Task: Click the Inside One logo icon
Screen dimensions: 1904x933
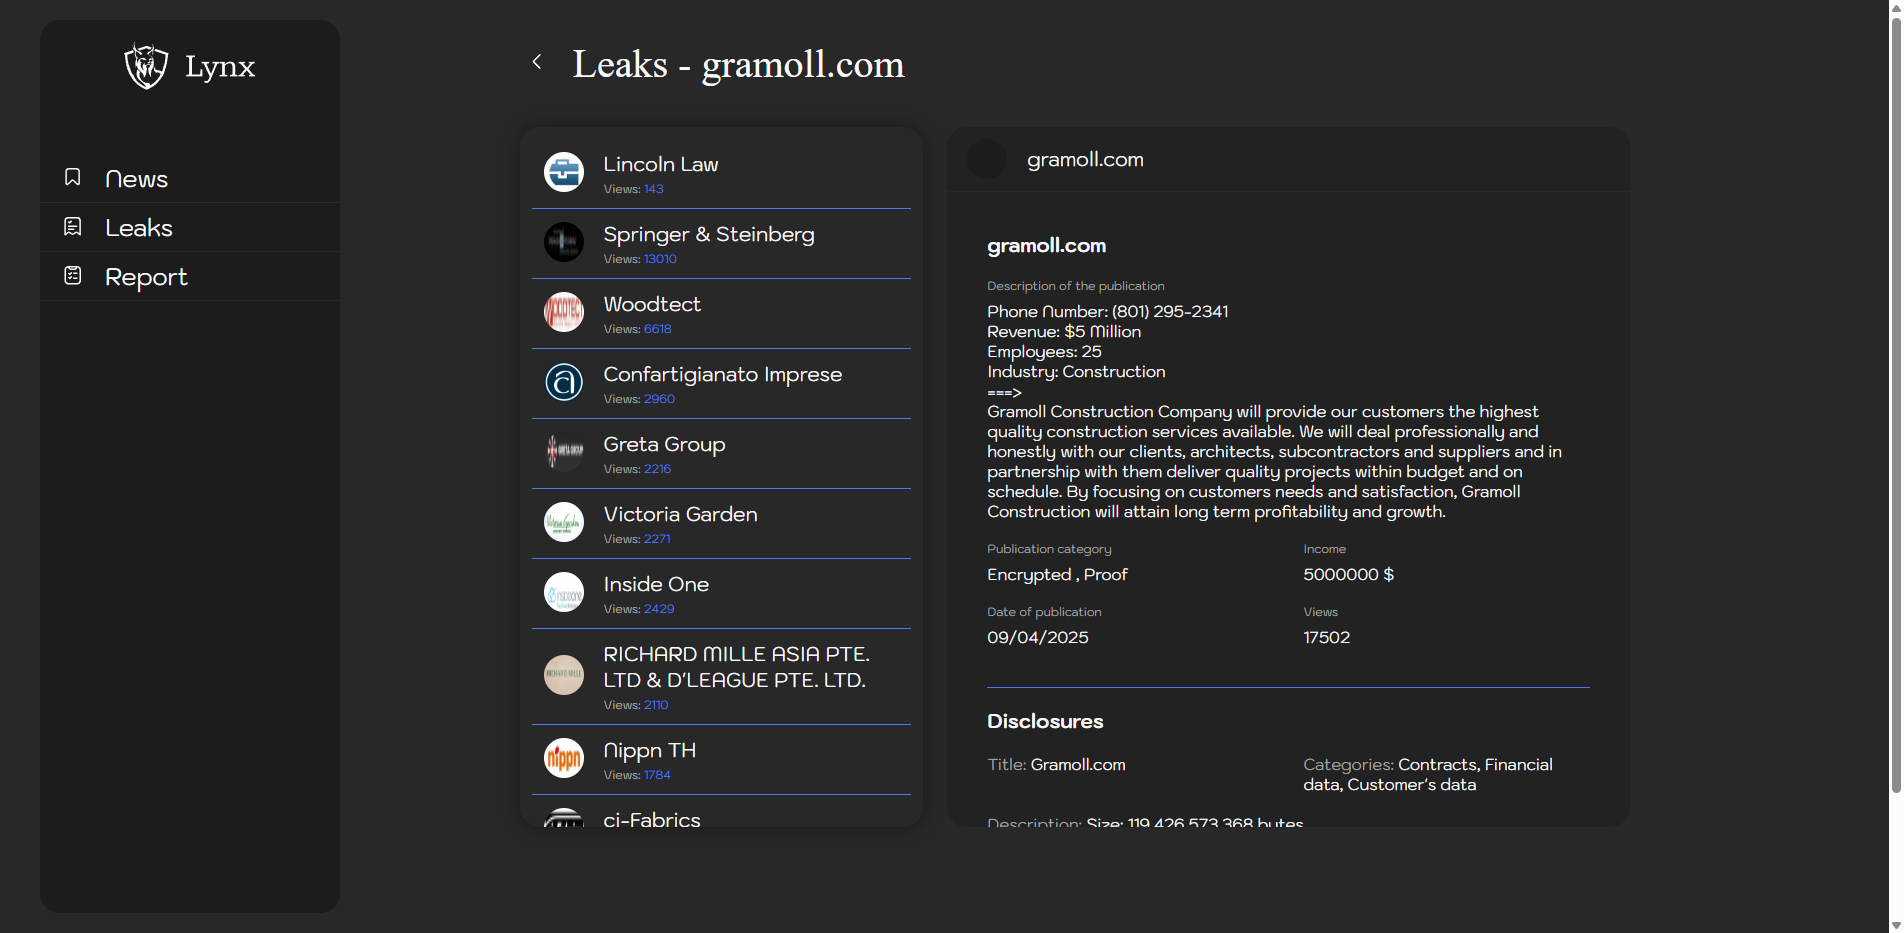Action: [x=564, y=593]
